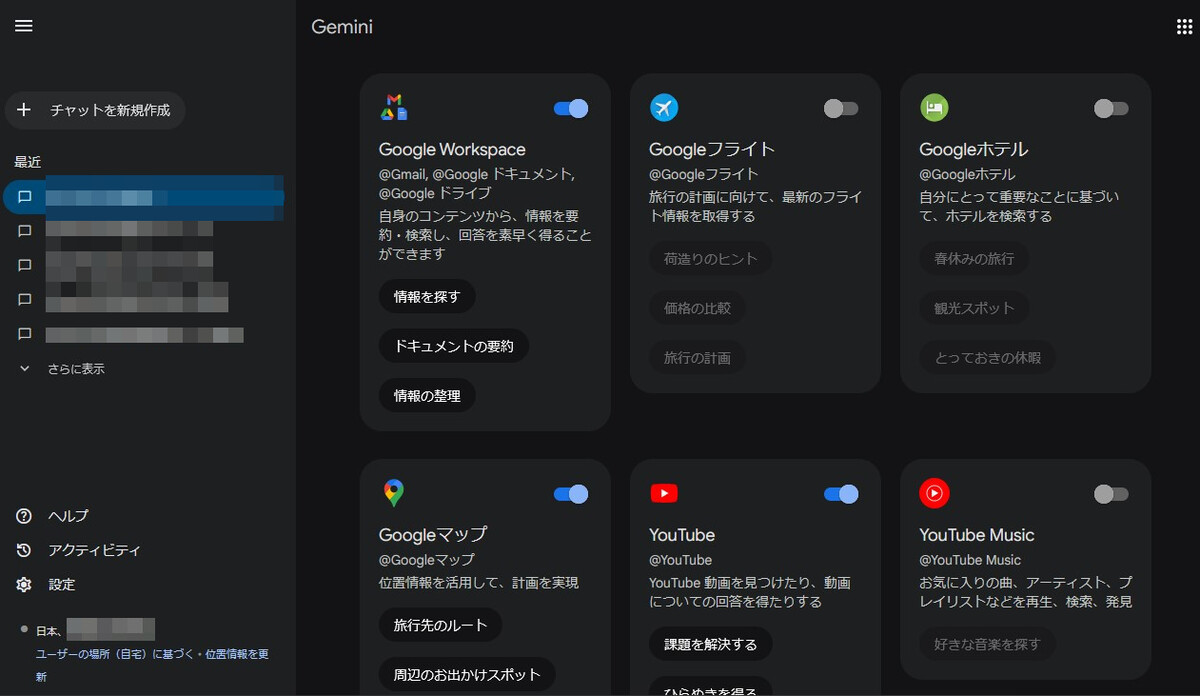Click the Google Hotels bed icon
This screenshot has width=1200, height=696.
click(x=934, y=107)
